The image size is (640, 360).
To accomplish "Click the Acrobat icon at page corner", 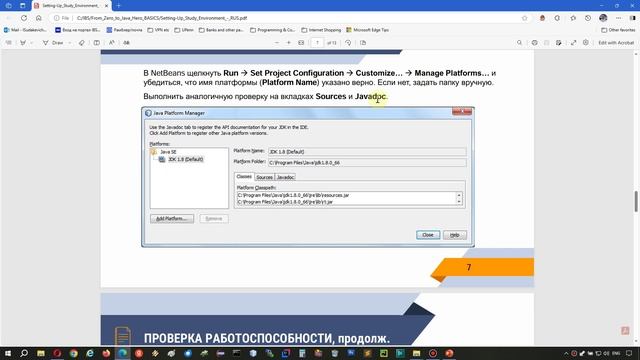I will click(625, 330).
